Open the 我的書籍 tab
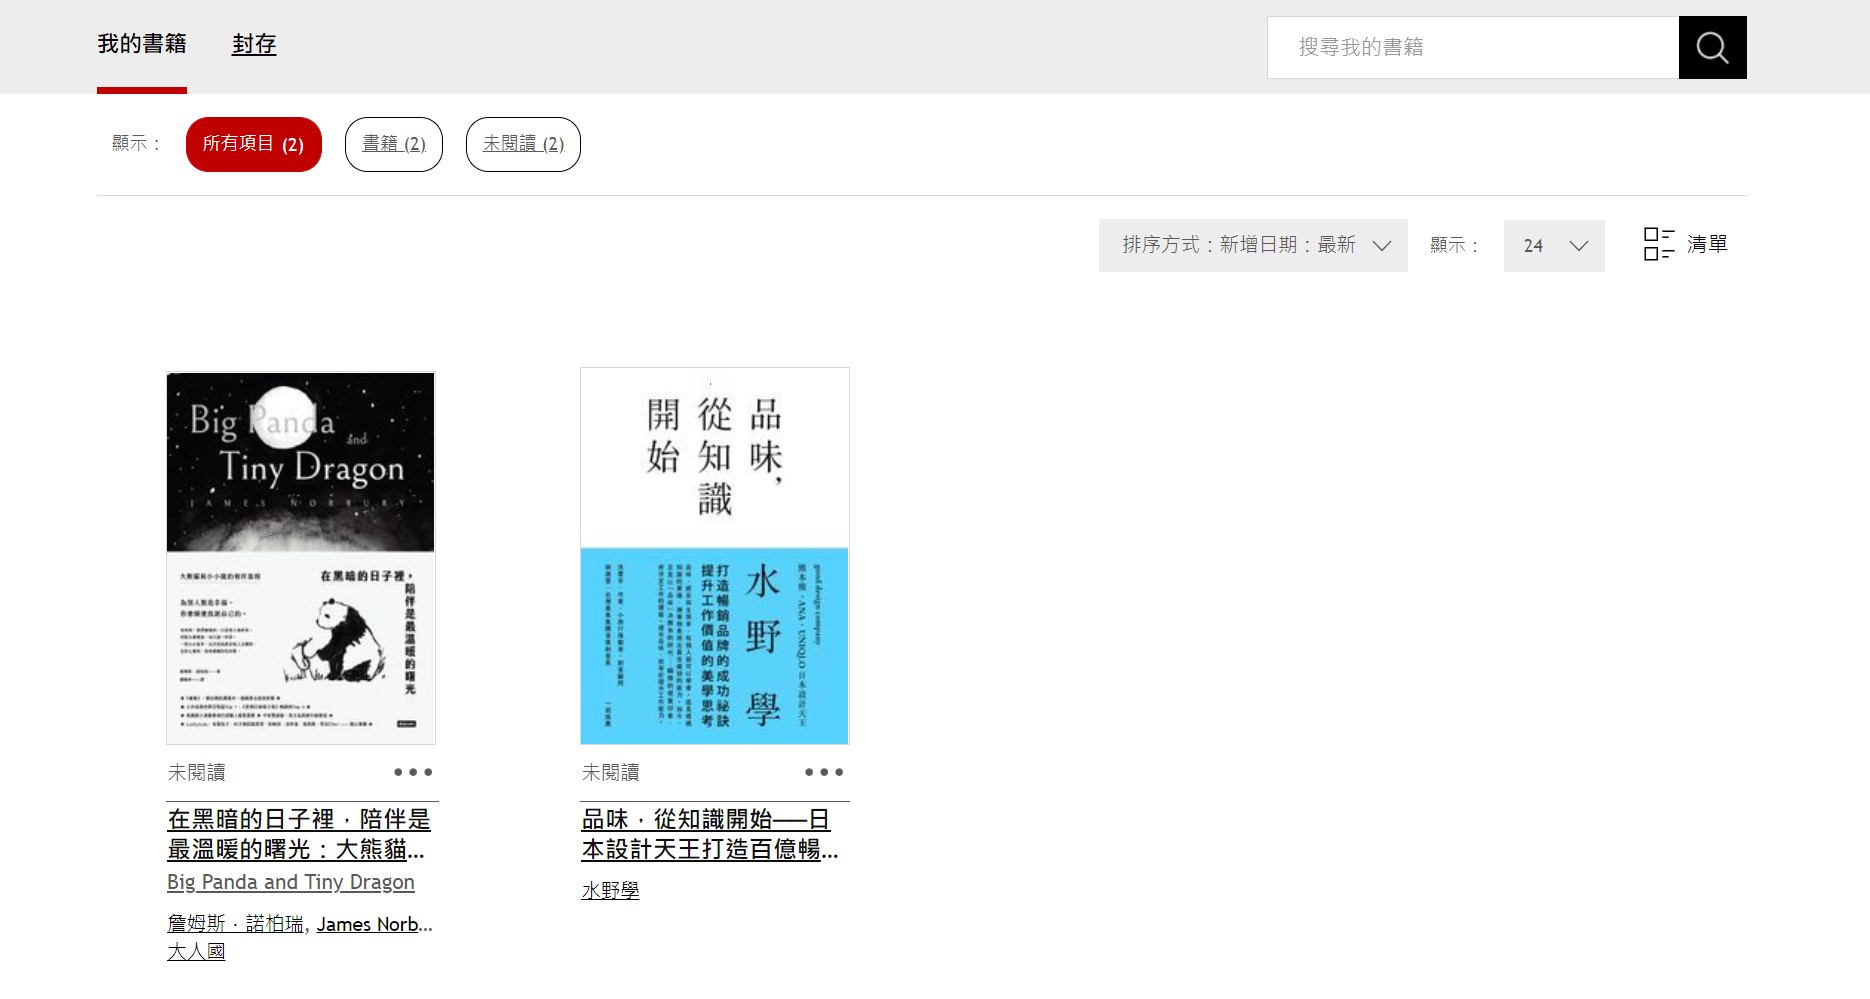The height and width of the screenshot is (999, 1870). (x=142, y=44)
